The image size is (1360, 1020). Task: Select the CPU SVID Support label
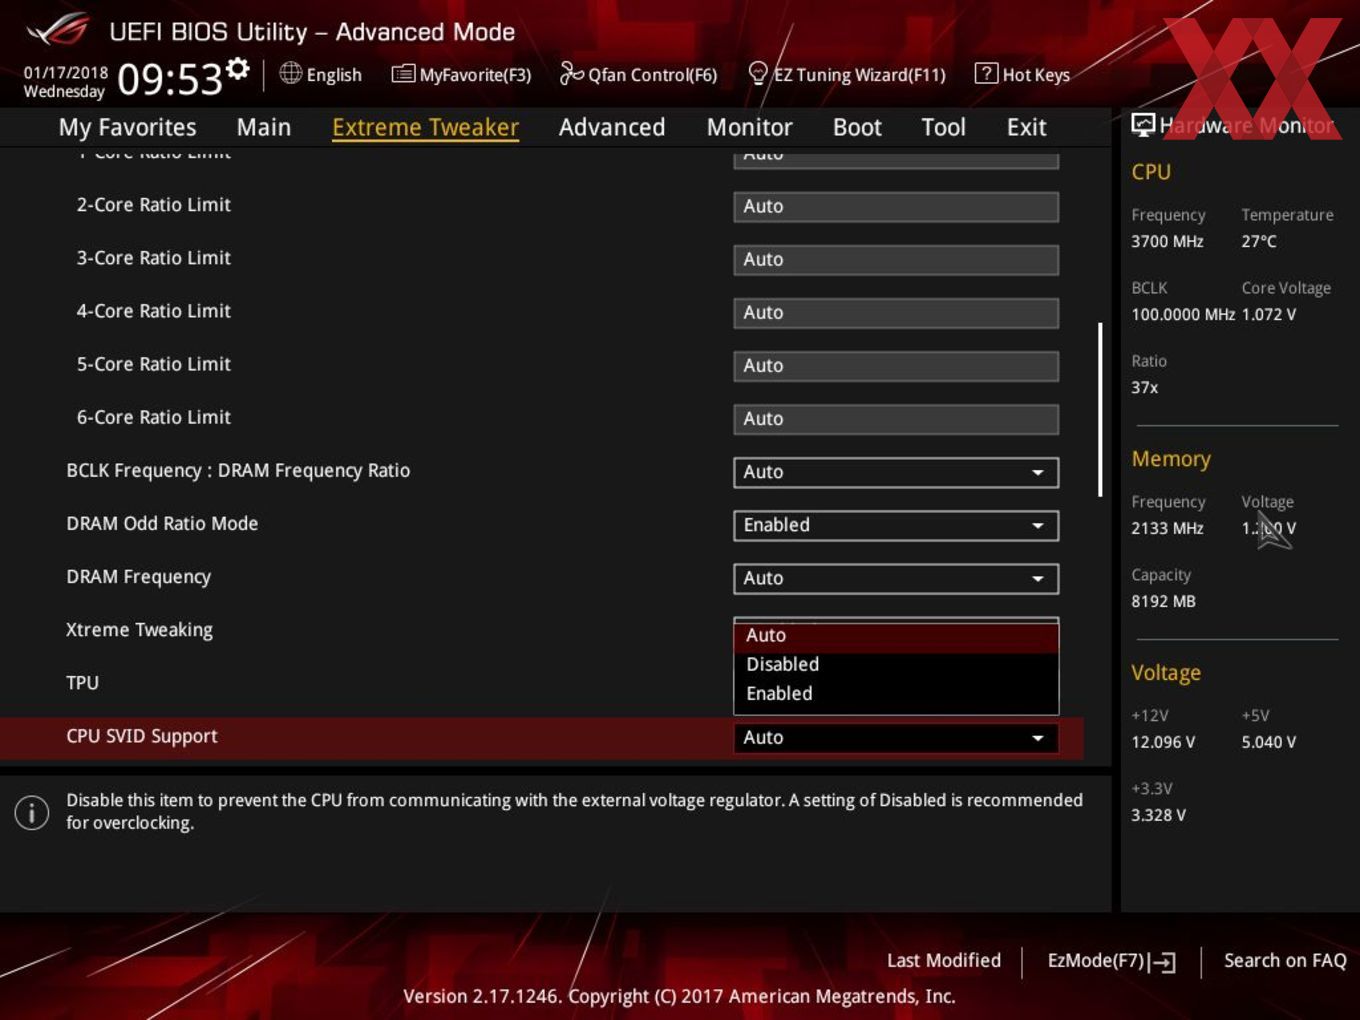click(142, 736)
